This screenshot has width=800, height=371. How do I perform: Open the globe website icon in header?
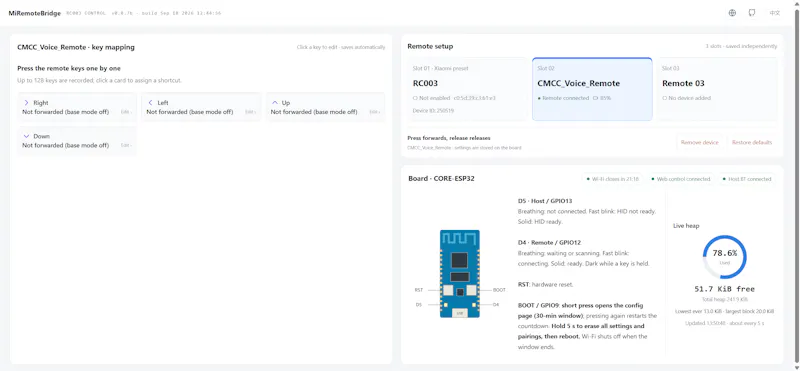732,13
